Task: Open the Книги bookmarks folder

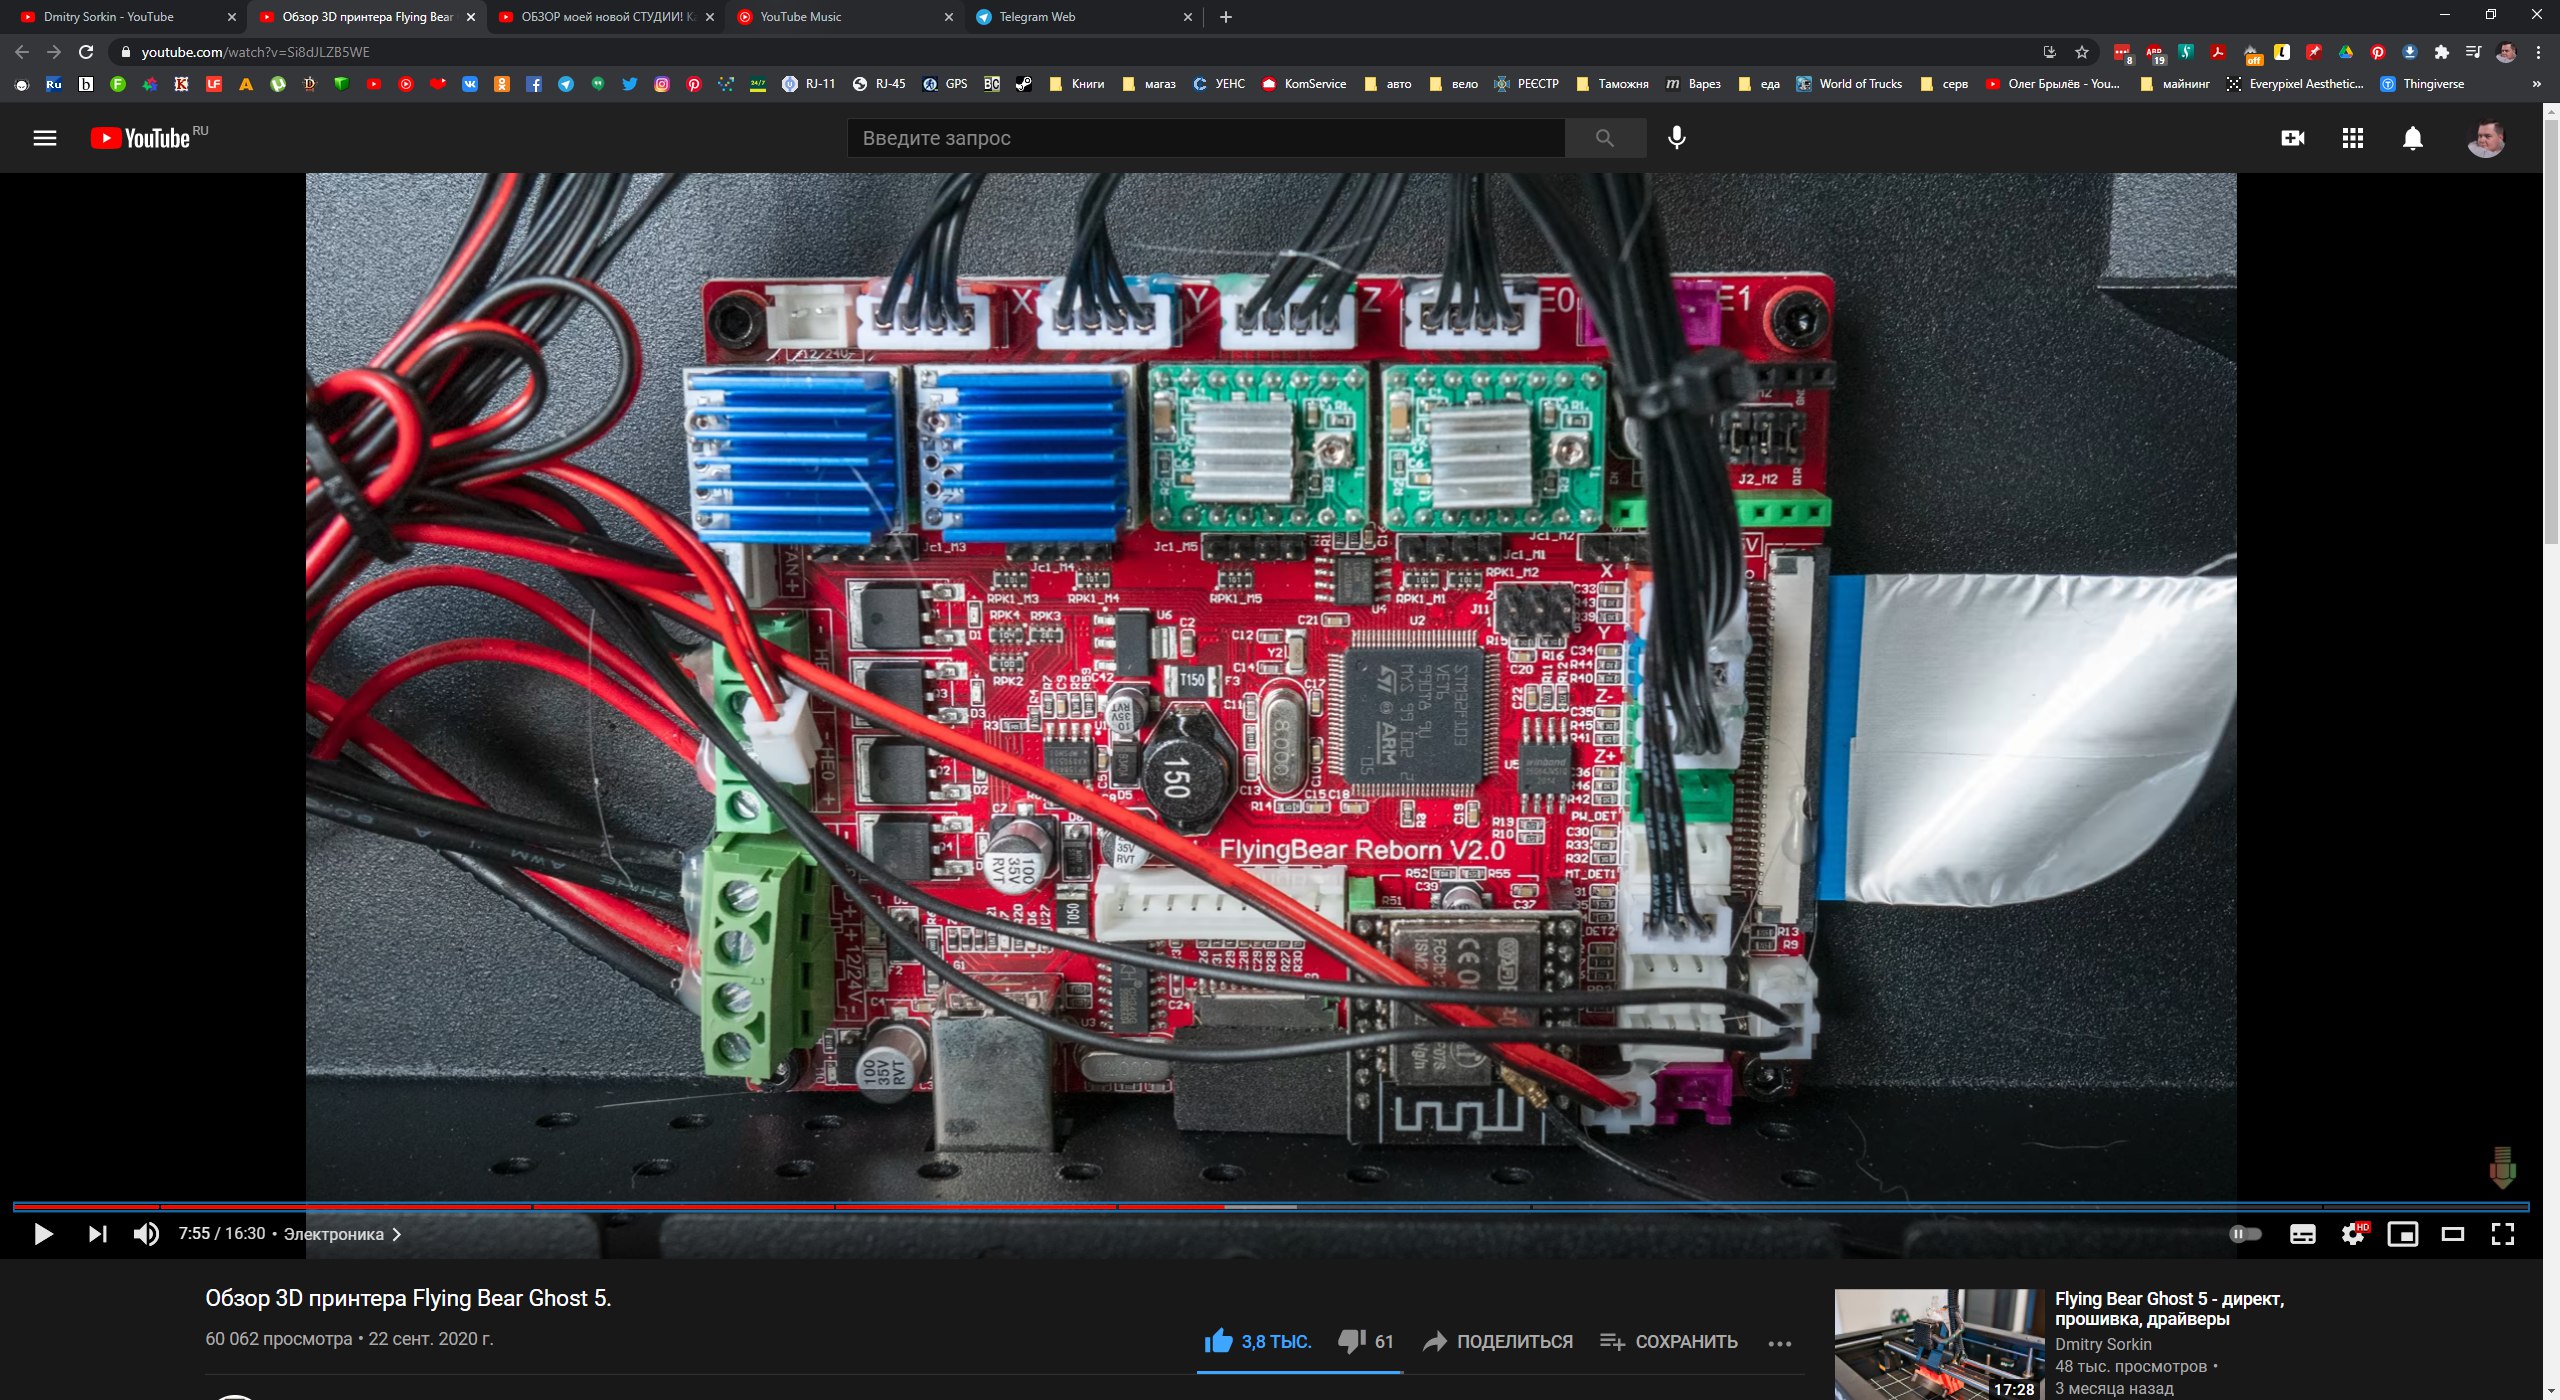Action: [x=1077, y=84]
